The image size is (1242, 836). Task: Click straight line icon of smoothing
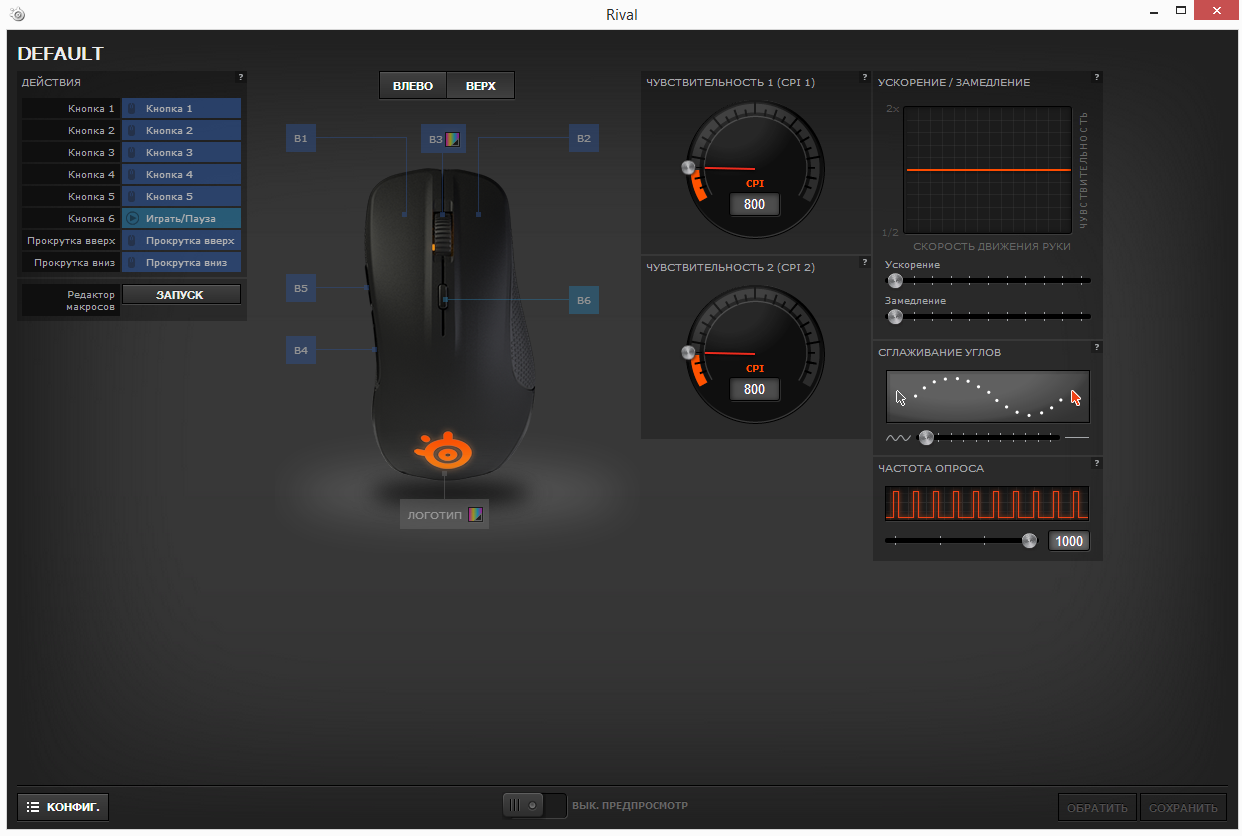pos(1077,438)
